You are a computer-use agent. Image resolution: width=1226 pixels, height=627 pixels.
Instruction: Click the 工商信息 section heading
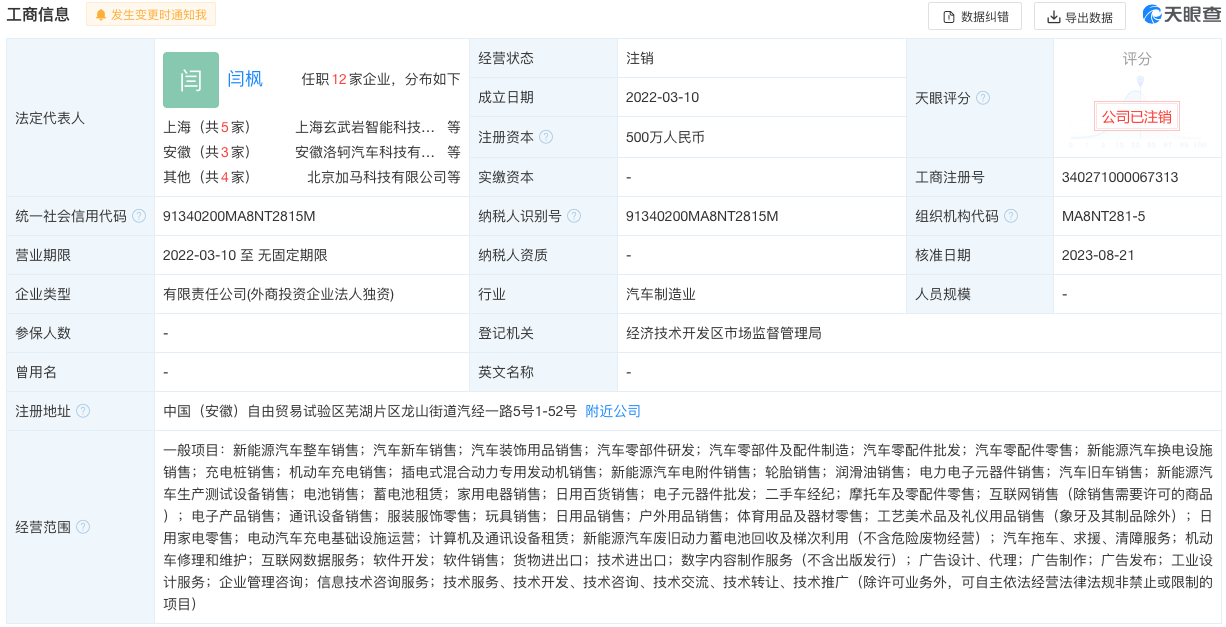pyautogui.click(x=38, y=14)
